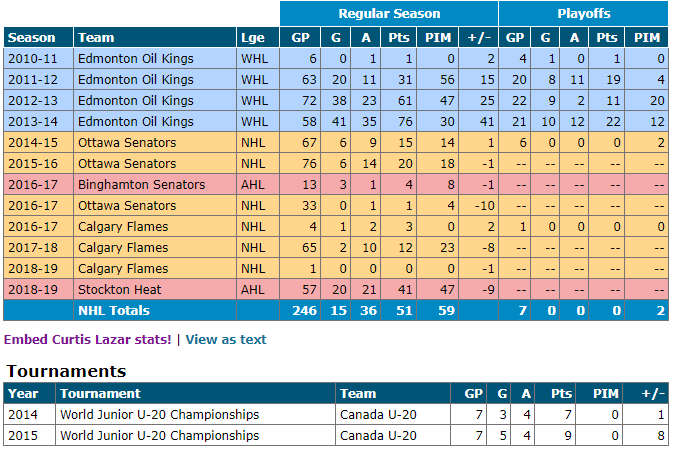Image resolution: width=674 pixels, height=453 pixels.
Task: Open the View as text link
Action: pos(226,340)
